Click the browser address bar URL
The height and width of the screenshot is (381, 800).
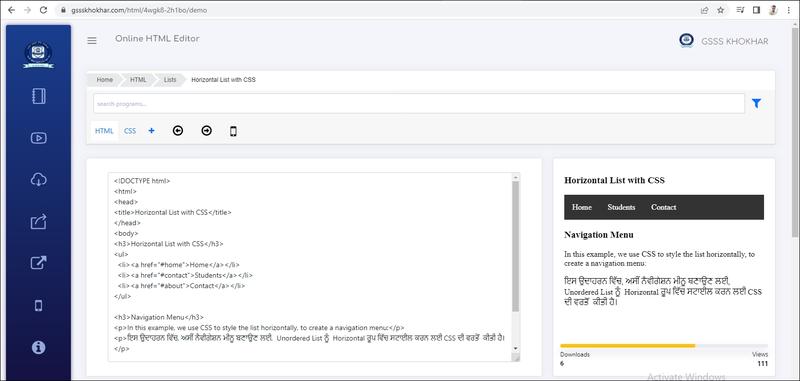tap(139, 10)
